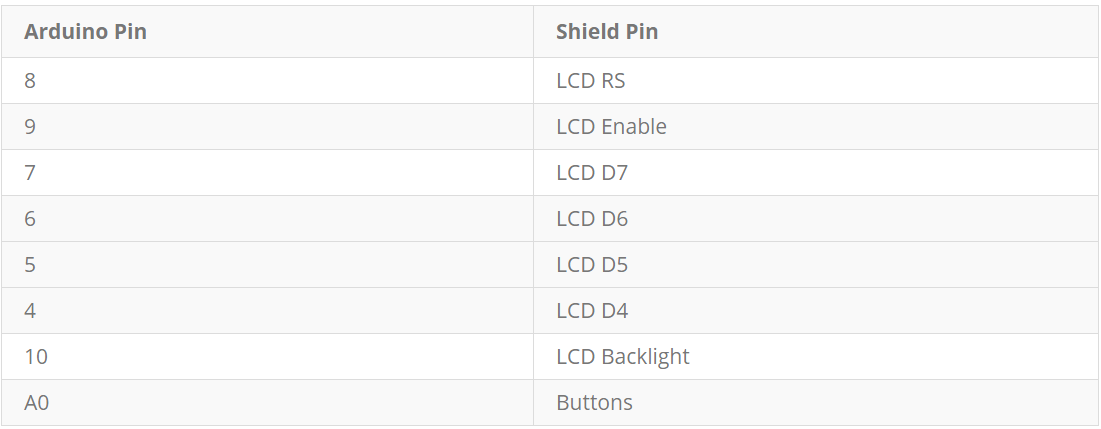Click the Arduino pin 9 cell
The width and height of the screenshot is (1101, 429).
[30, 127]
